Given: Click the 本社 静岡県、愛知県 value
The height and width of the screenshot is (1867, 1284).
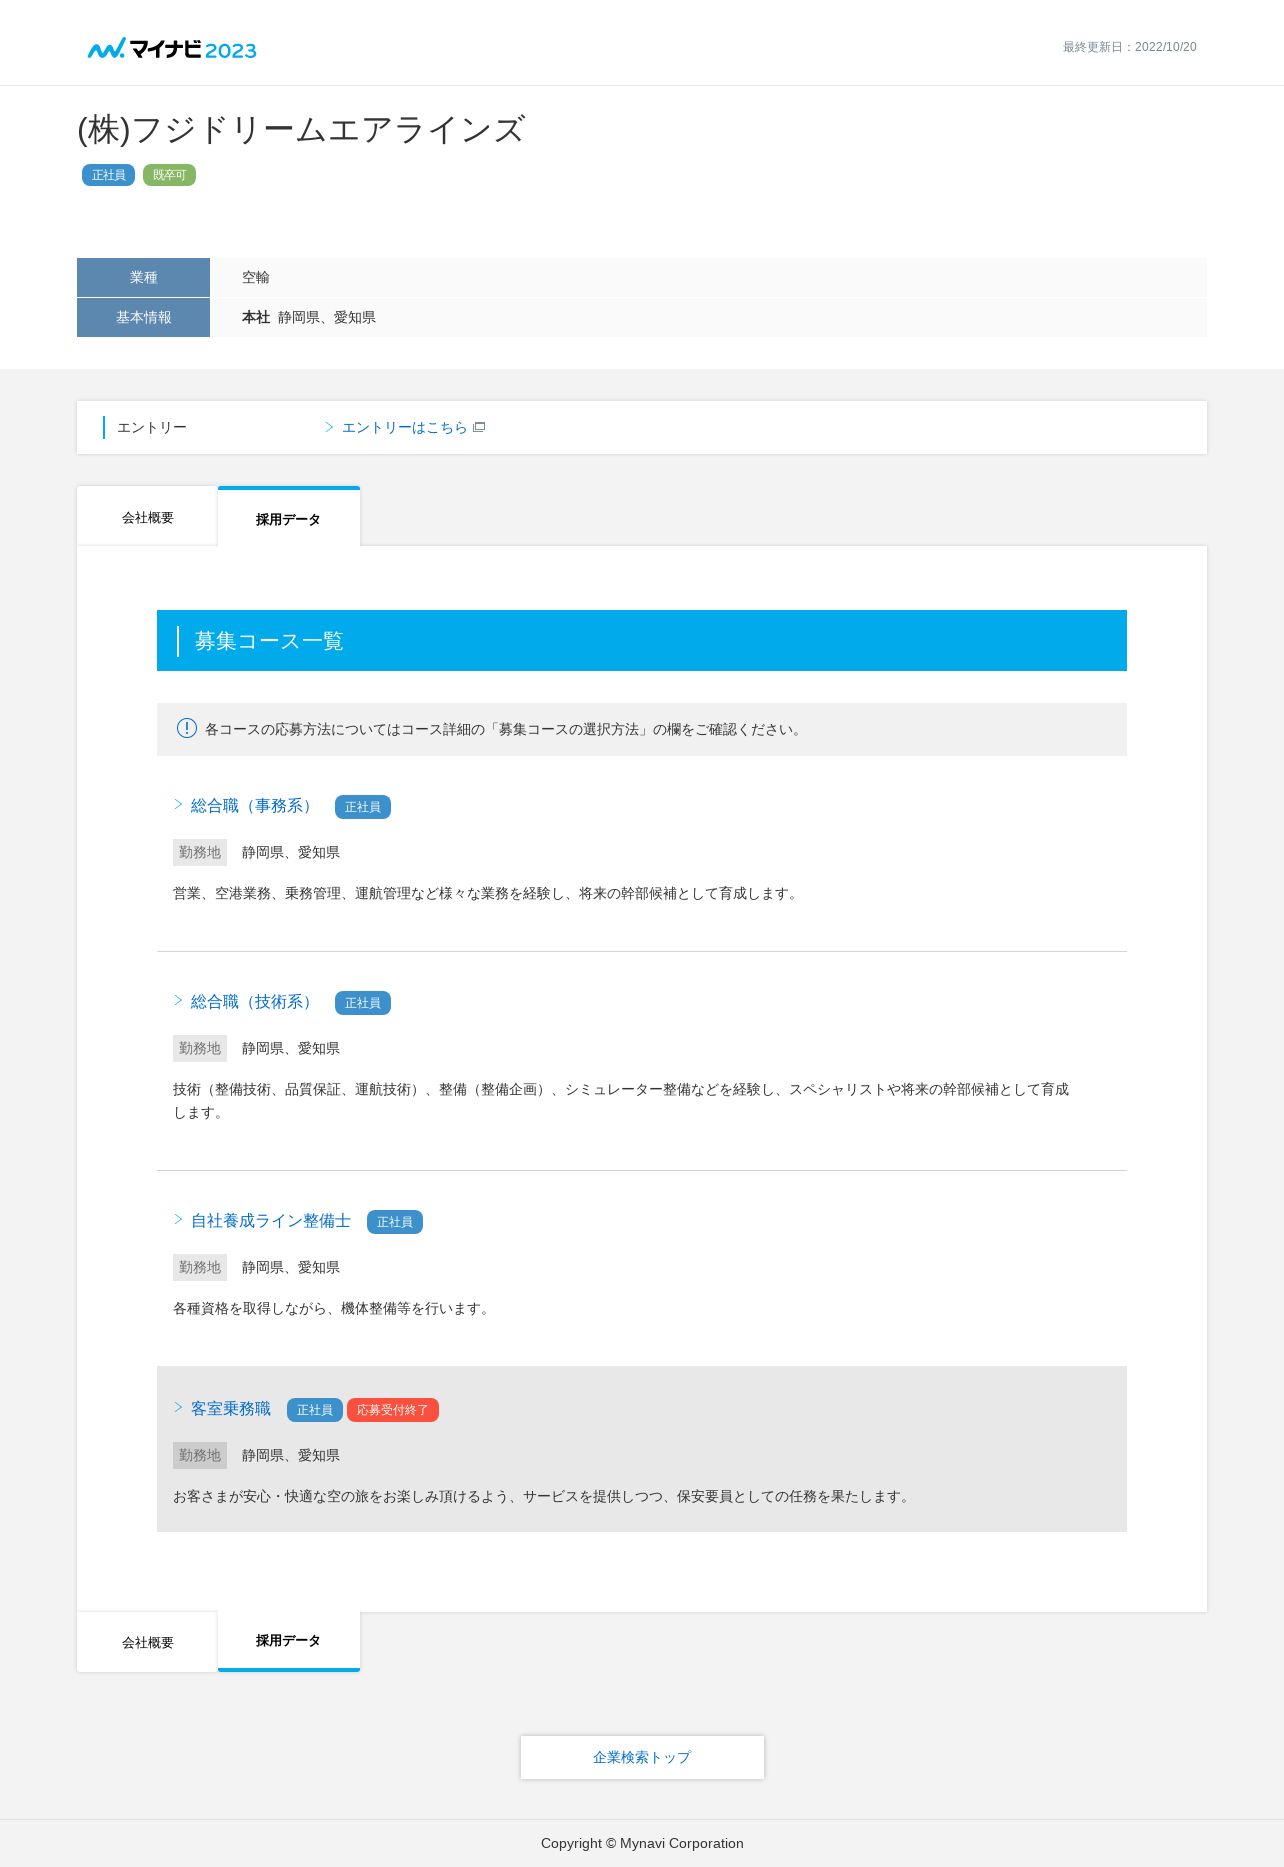Looking at the screenshot, I should (x=309, y=317).
